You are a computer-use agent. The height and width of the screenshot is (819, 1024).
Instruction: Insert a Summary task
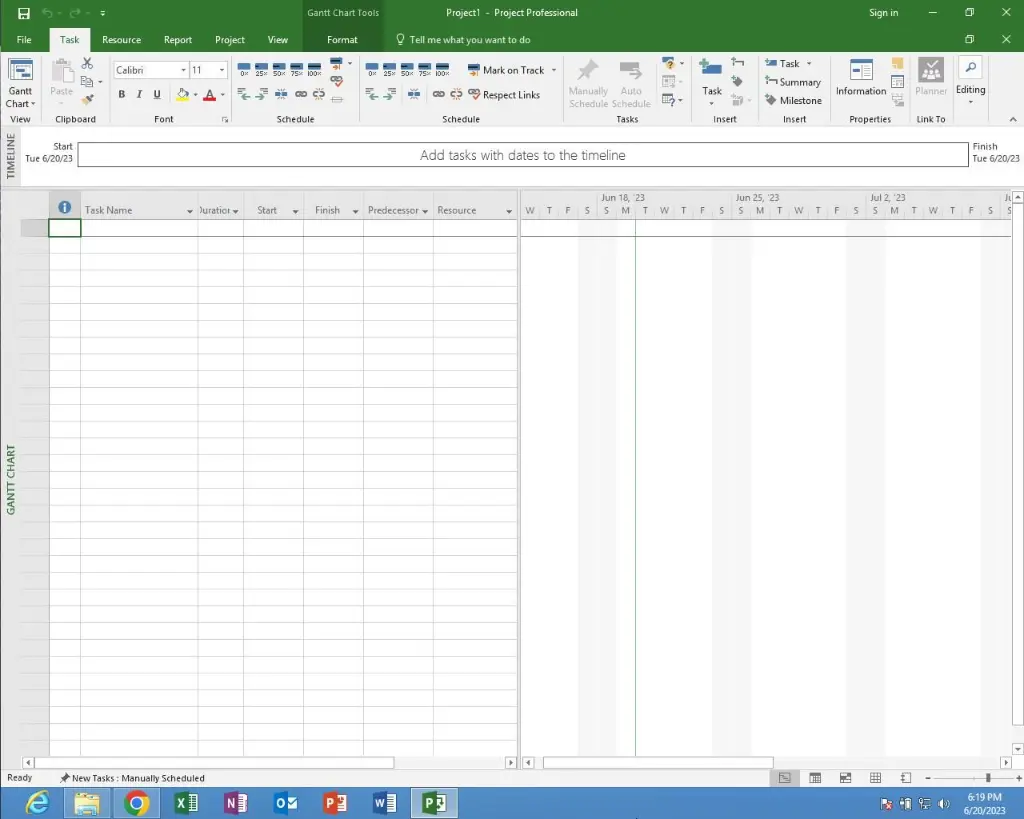tap(793, 82)
